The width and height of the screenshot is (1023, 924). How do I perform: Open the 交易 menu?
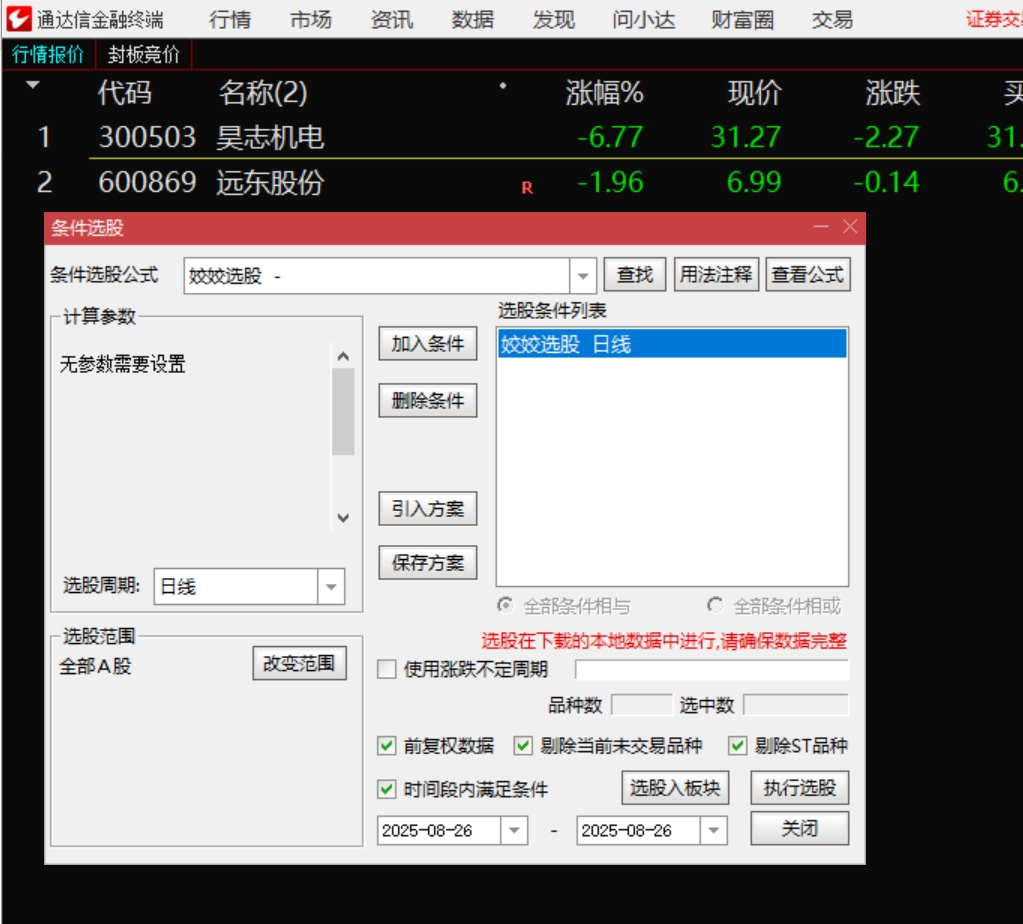click(832, 20)
